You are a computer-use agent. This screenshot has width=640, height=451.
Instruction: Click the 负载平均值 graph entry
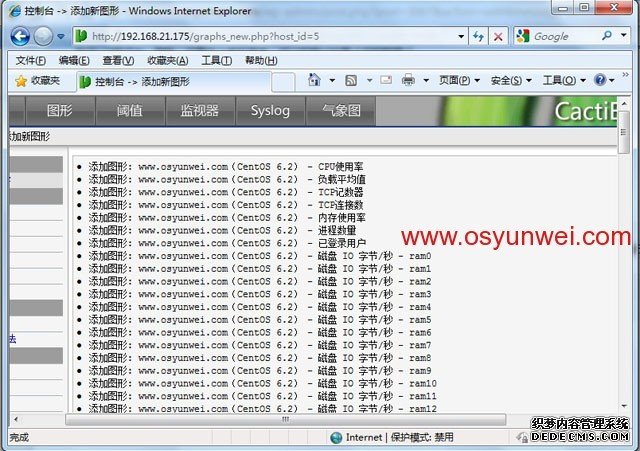(x=227, y=179)
